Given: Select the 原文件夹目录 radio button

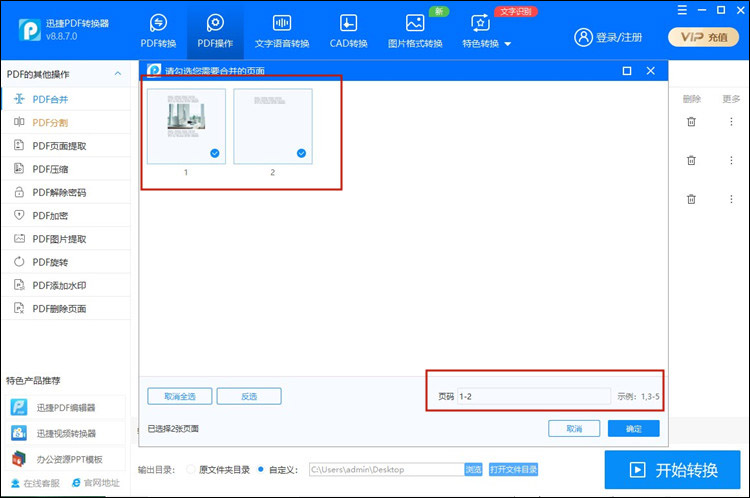Looking at the screenshot, I should tap(191, 469).
